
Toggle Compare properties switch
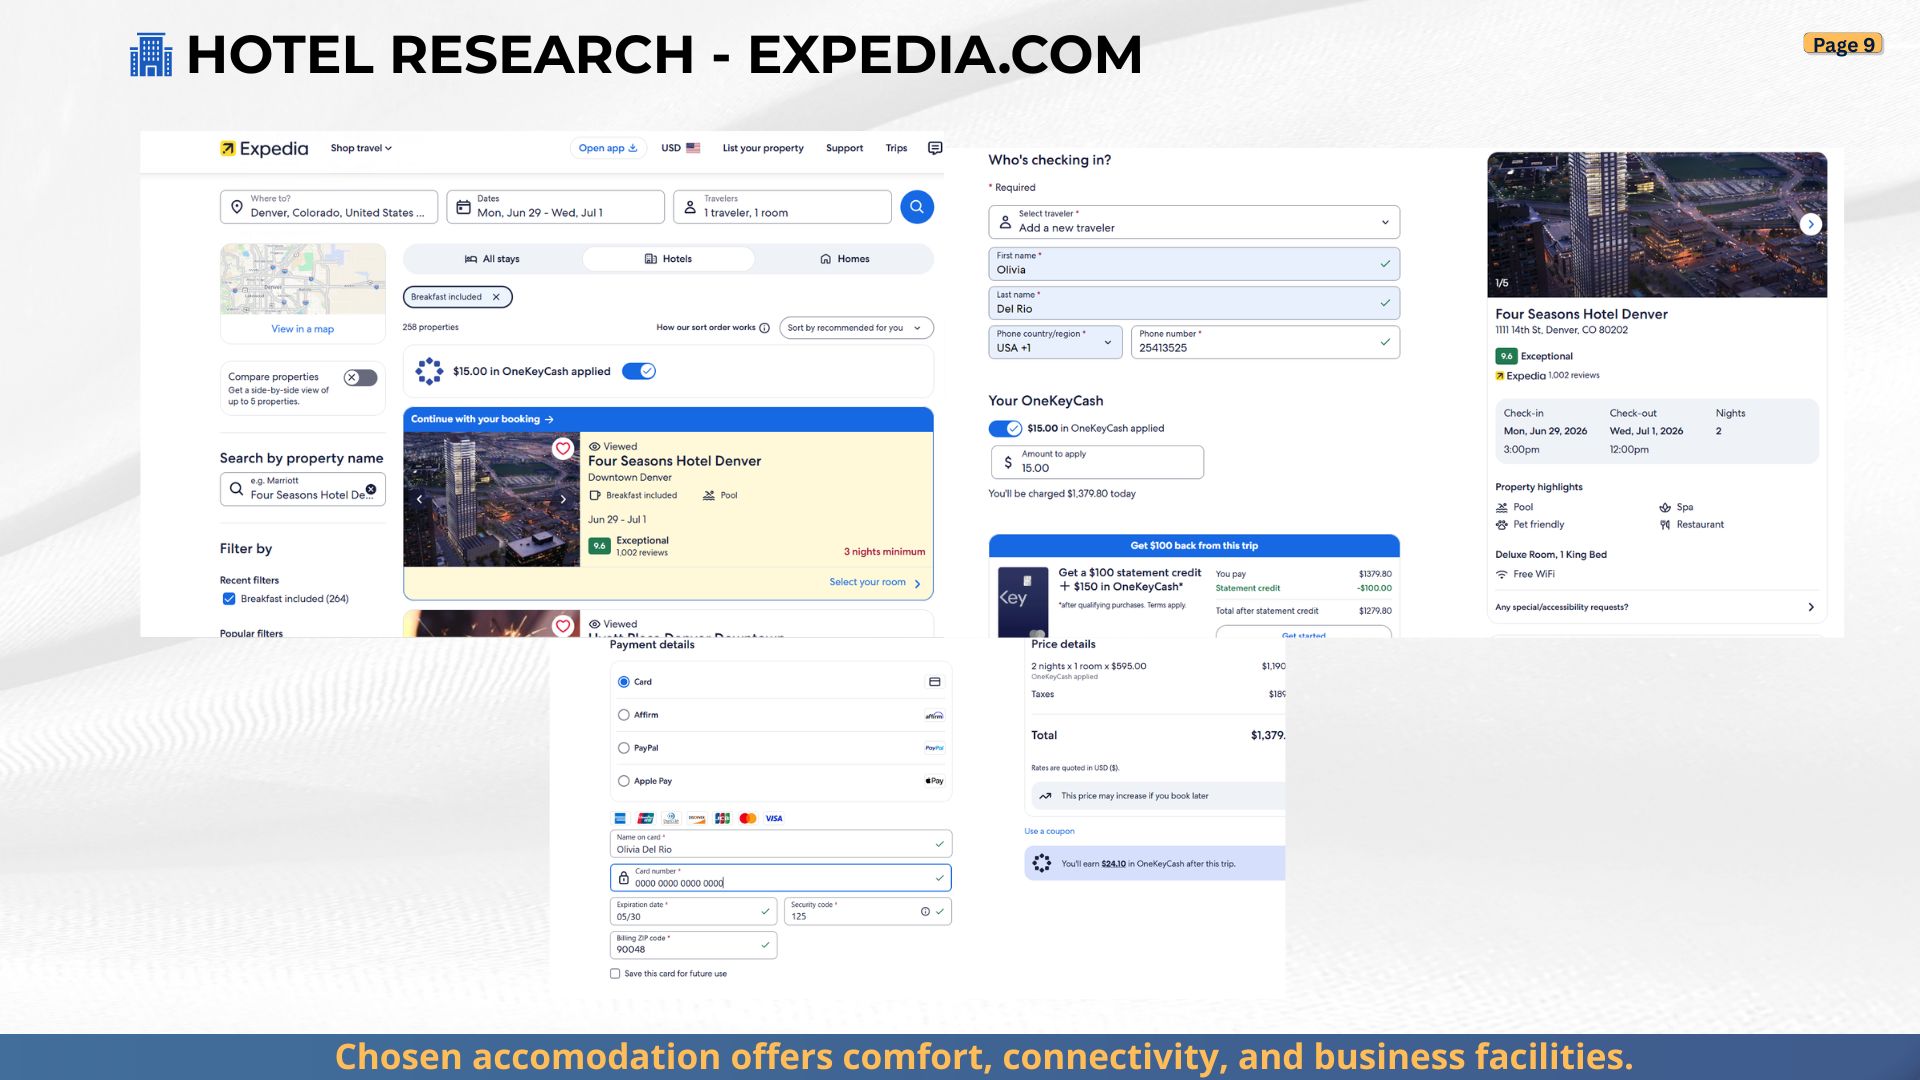click(360, 377)
